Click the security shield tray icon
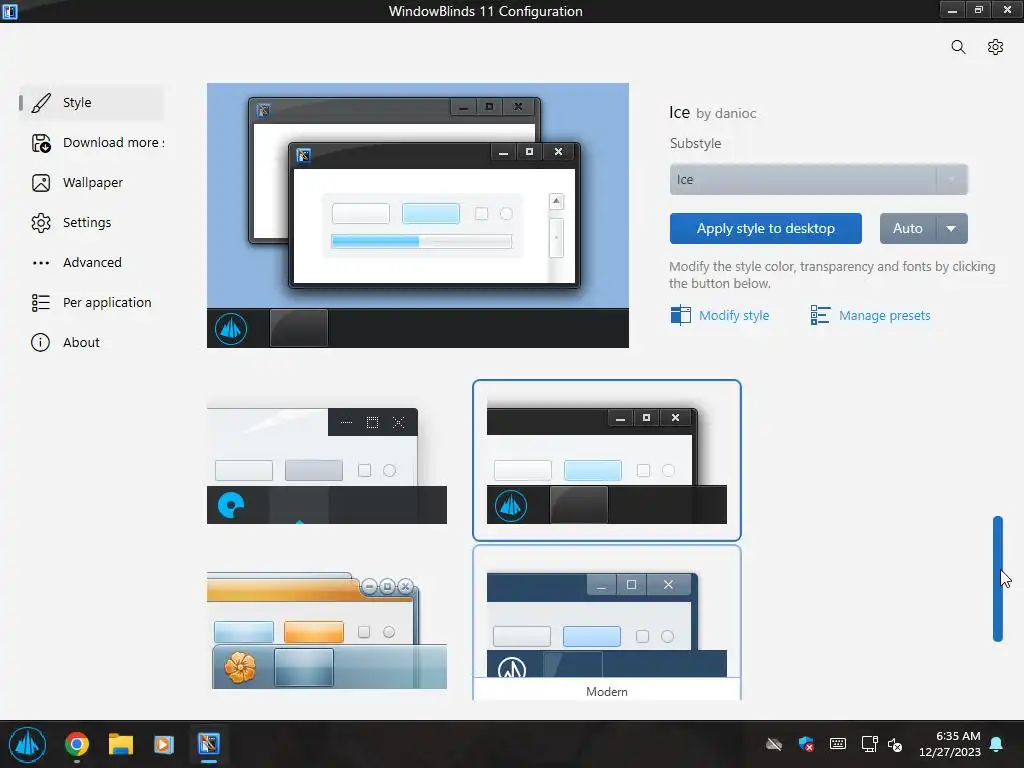 coord(806,744)
